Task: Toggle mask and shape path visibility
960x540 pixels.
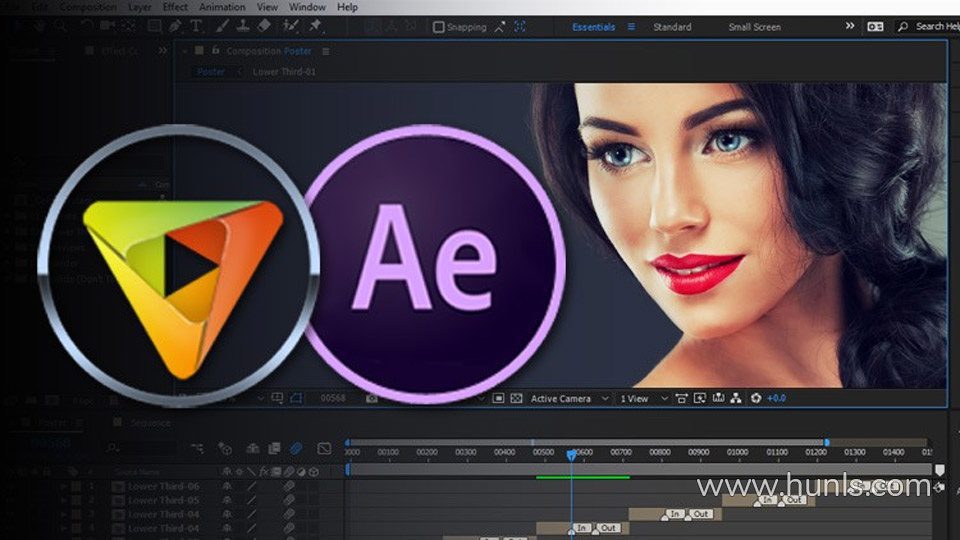Action: click(x=296, y=399)
